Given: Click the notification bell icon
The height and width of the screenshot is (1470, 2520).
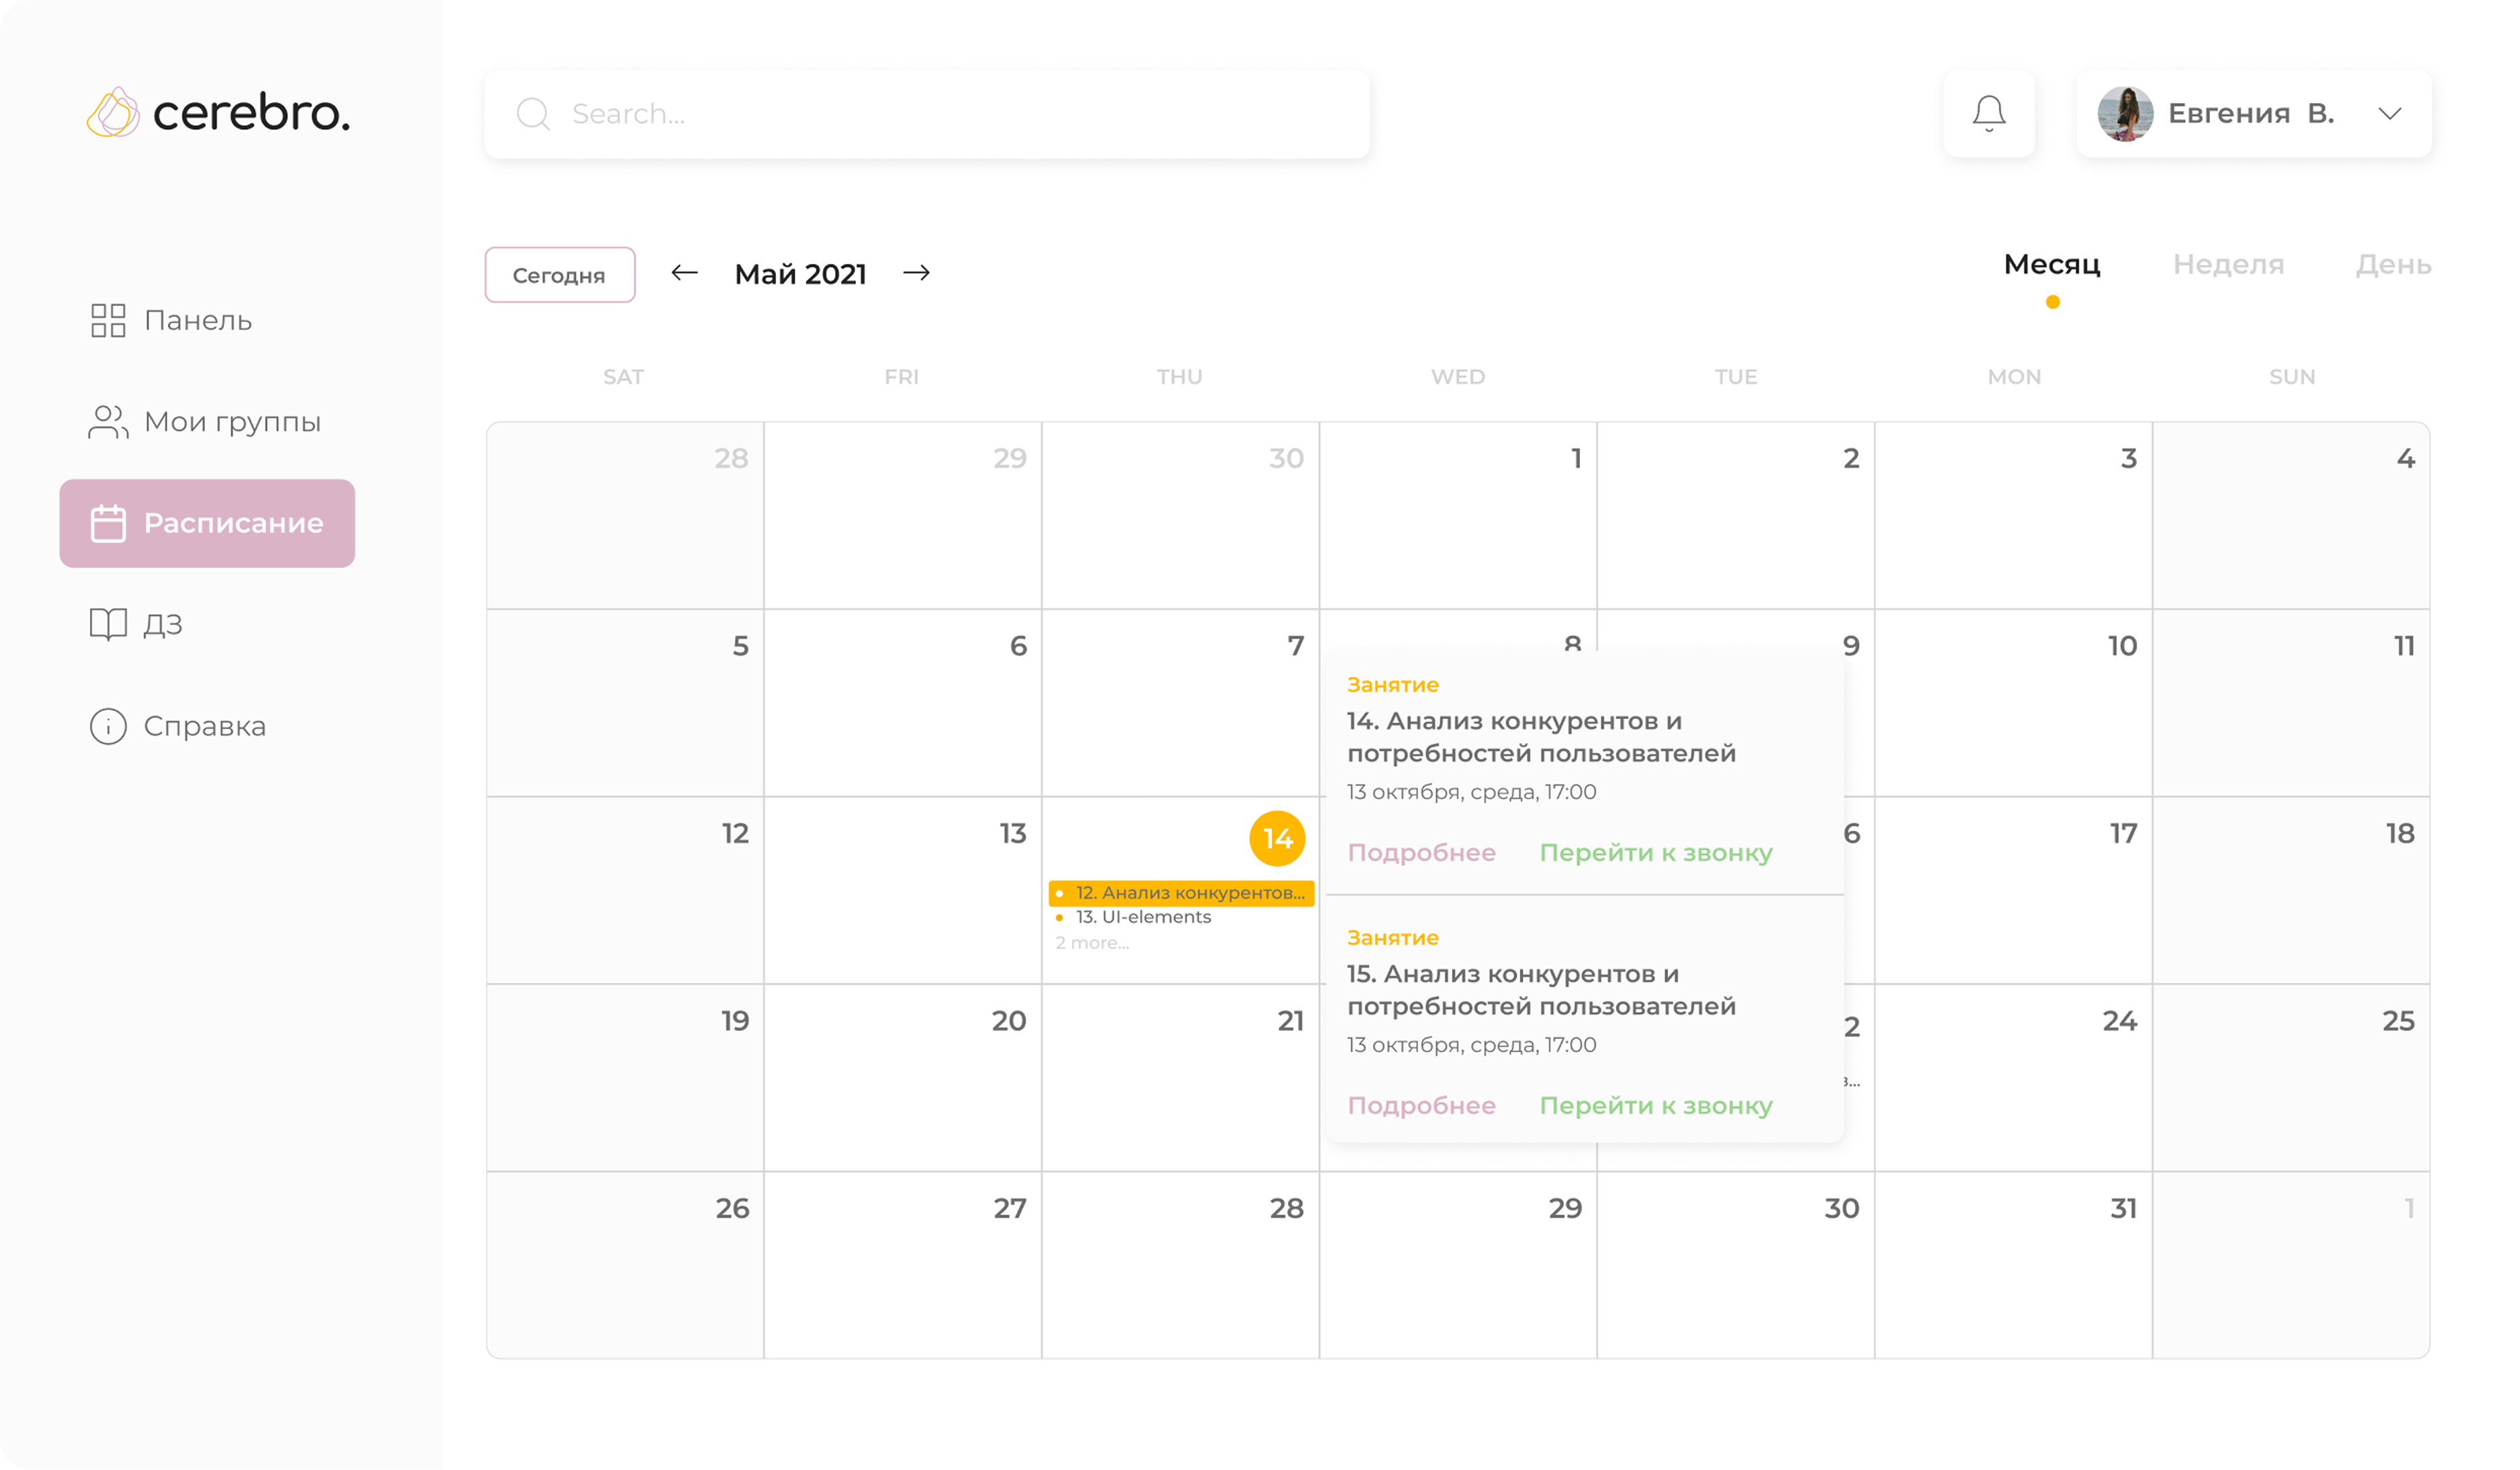Looking at the screenshot, I should coord(1988,113).
